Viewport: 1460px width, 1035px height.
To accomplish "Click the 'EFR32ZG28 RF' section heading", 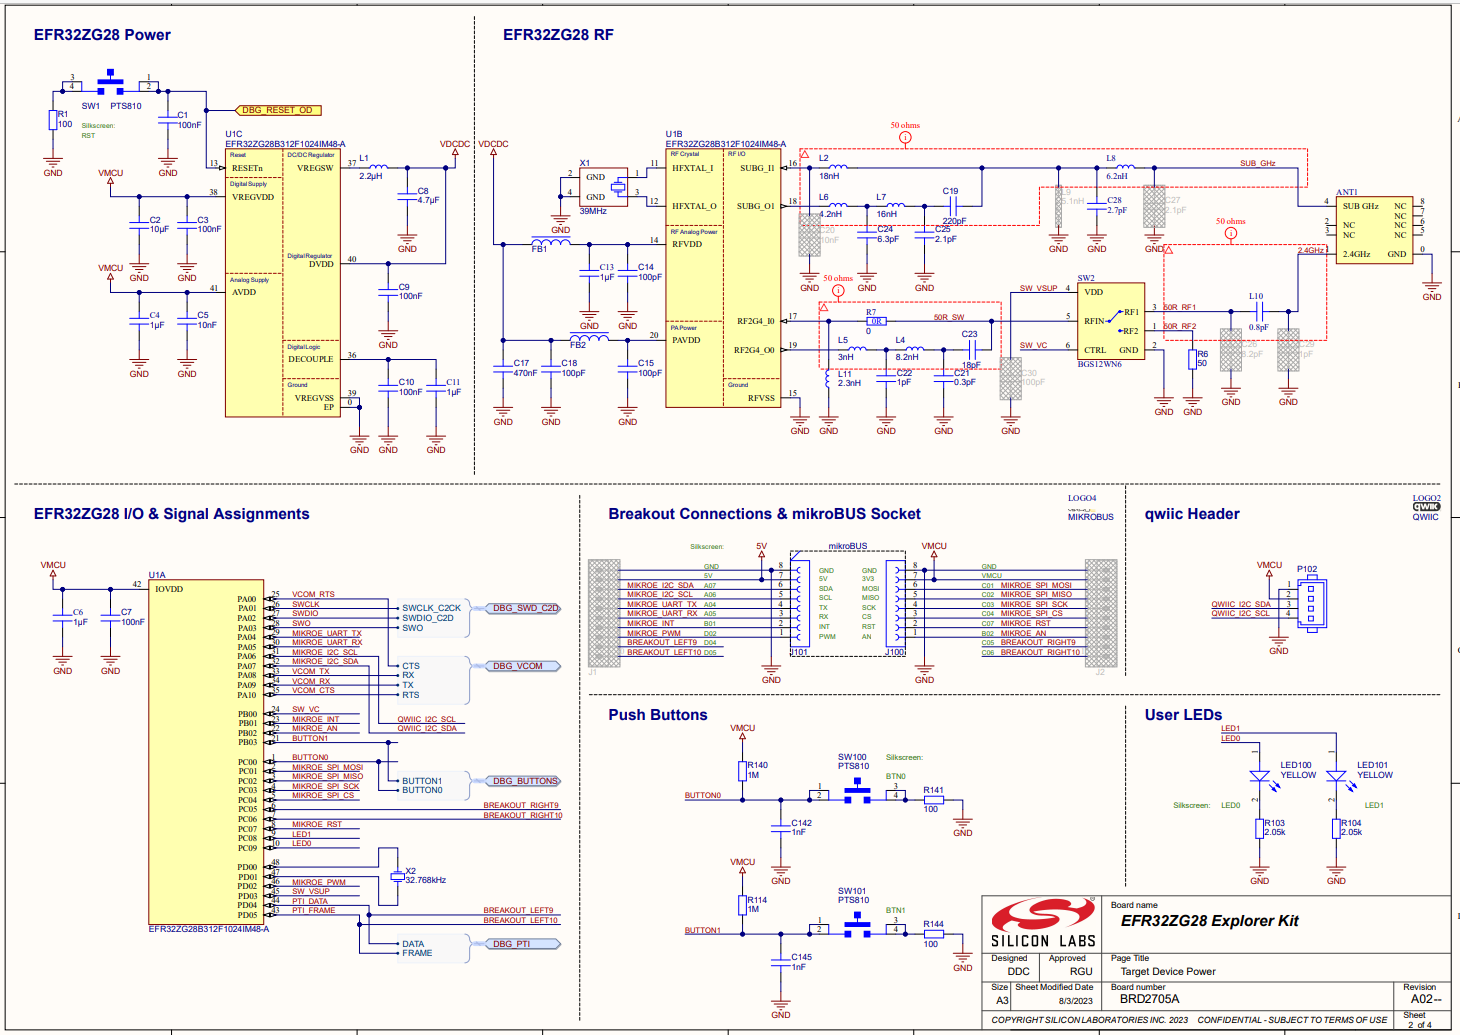I will pyautogui.click(x=558, y=35).
